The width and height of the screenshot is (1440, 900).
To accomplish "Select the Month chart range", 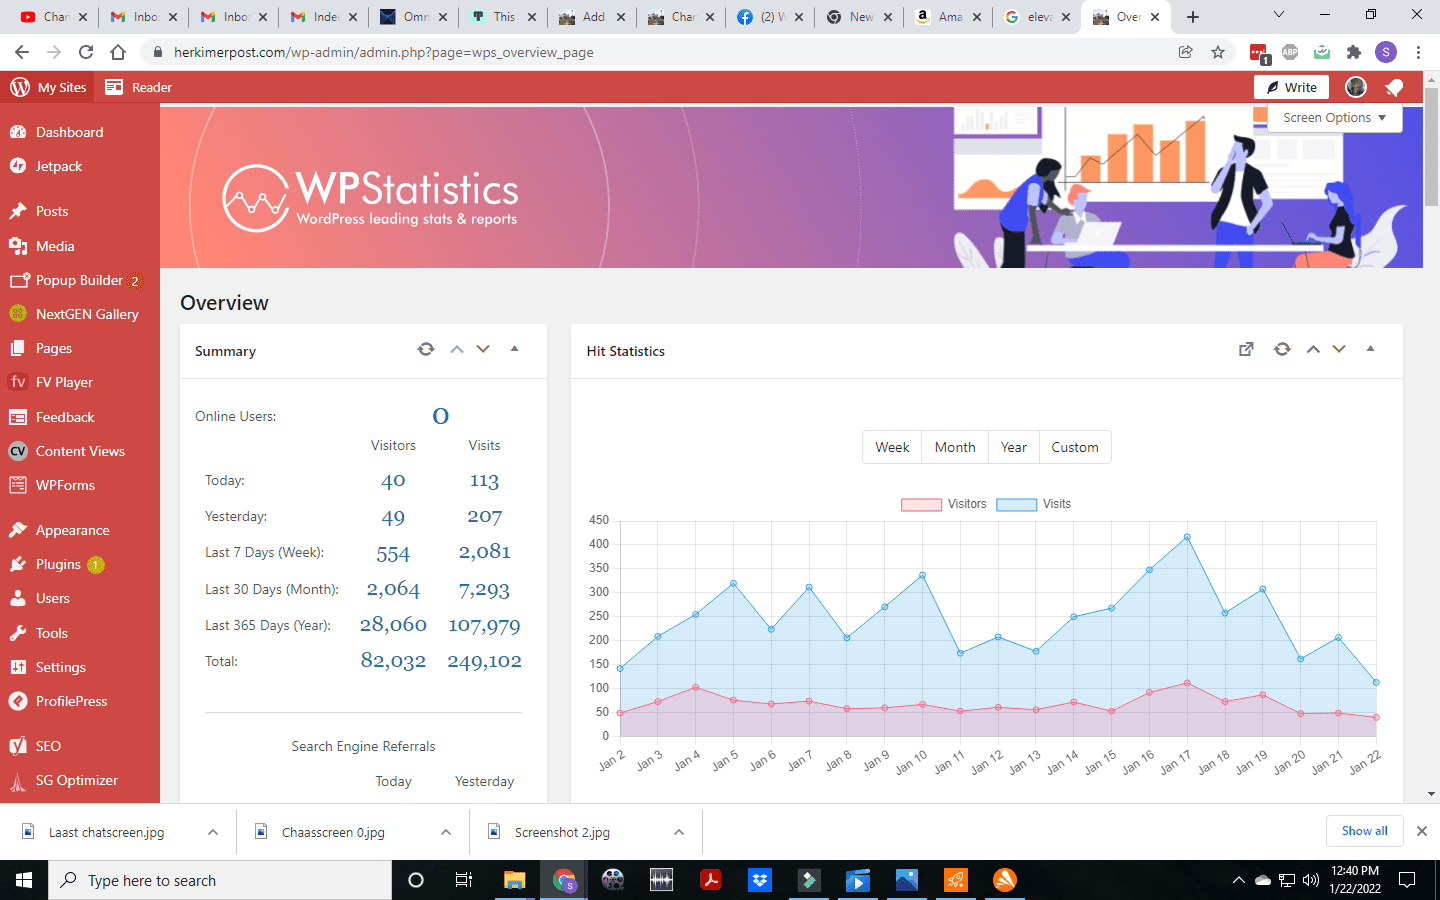I will 955,447.
